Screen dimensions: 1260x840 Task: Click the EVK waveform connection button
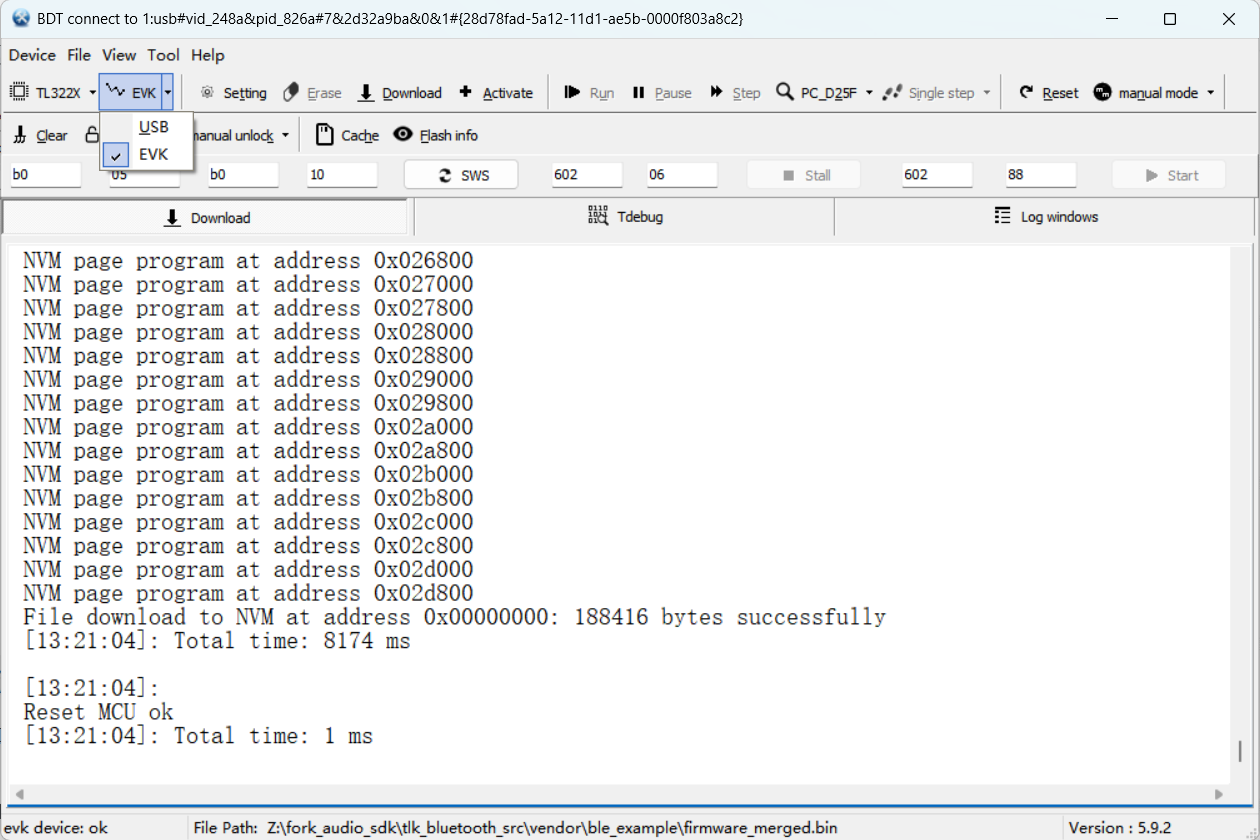pos(131,92)
